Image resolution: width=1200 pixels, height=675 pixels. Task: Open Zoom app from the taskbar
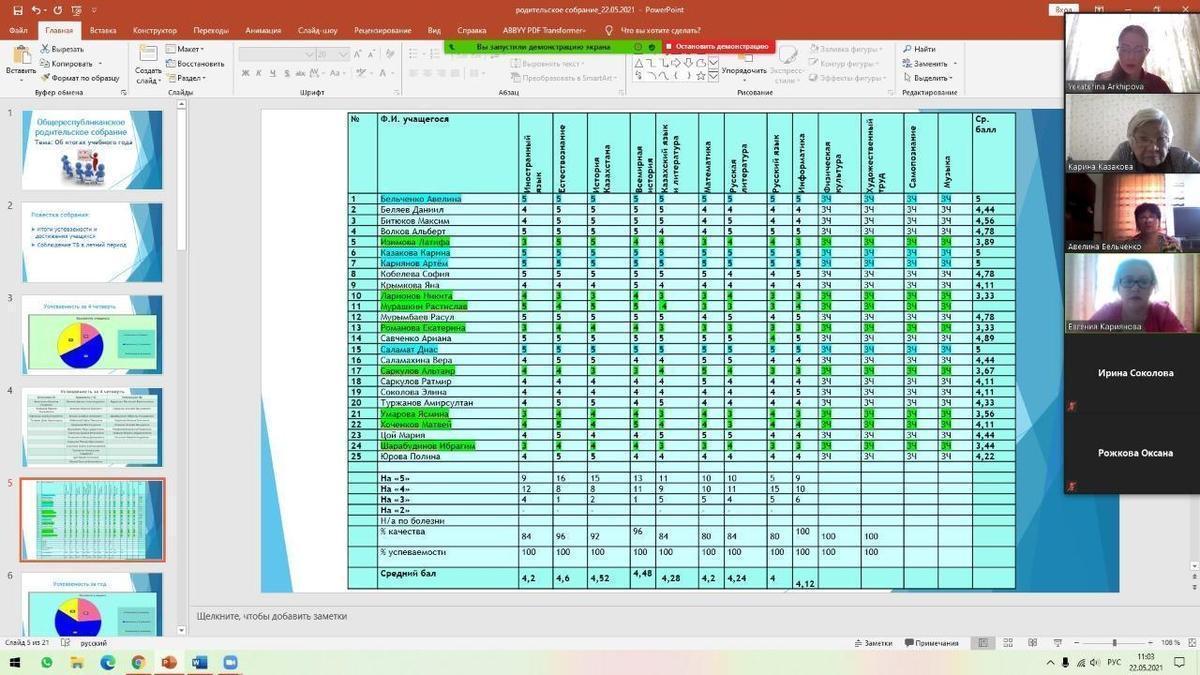[230, 662]
